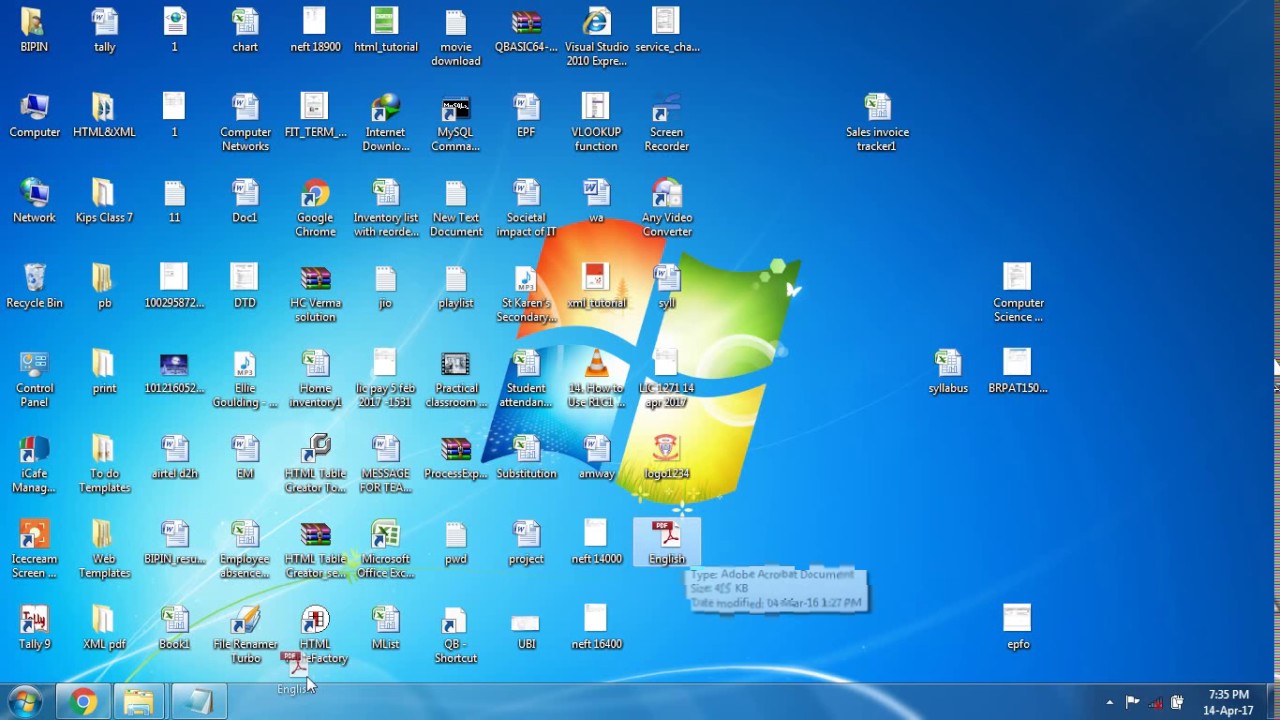Select the To do Templates folder
1280x720 pixels.
pos(104,448)
